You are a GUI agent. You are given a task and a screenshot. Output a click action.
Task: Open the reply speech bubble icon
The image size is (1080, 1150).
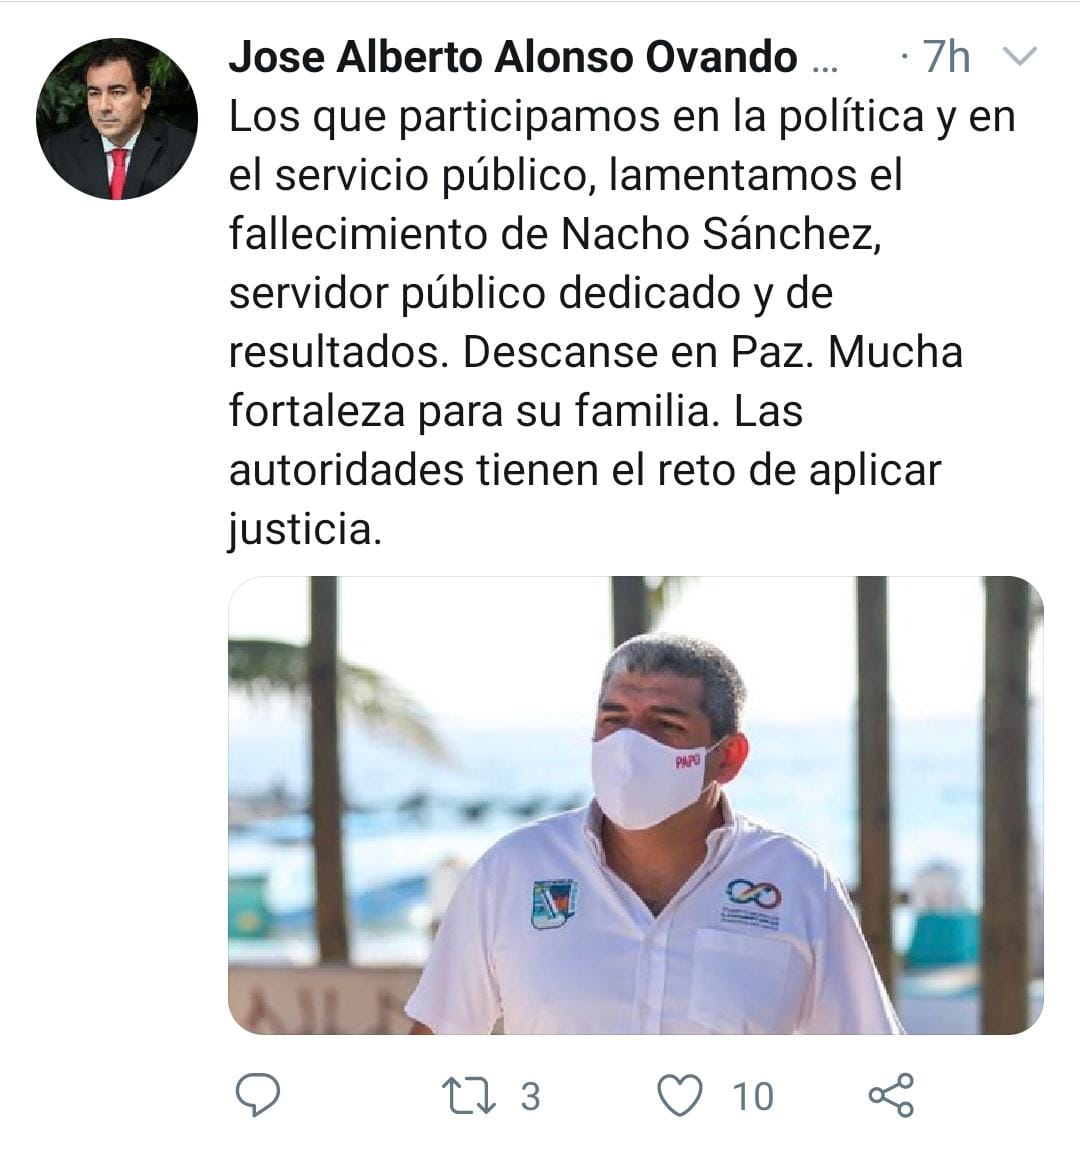click(257, 1095)
